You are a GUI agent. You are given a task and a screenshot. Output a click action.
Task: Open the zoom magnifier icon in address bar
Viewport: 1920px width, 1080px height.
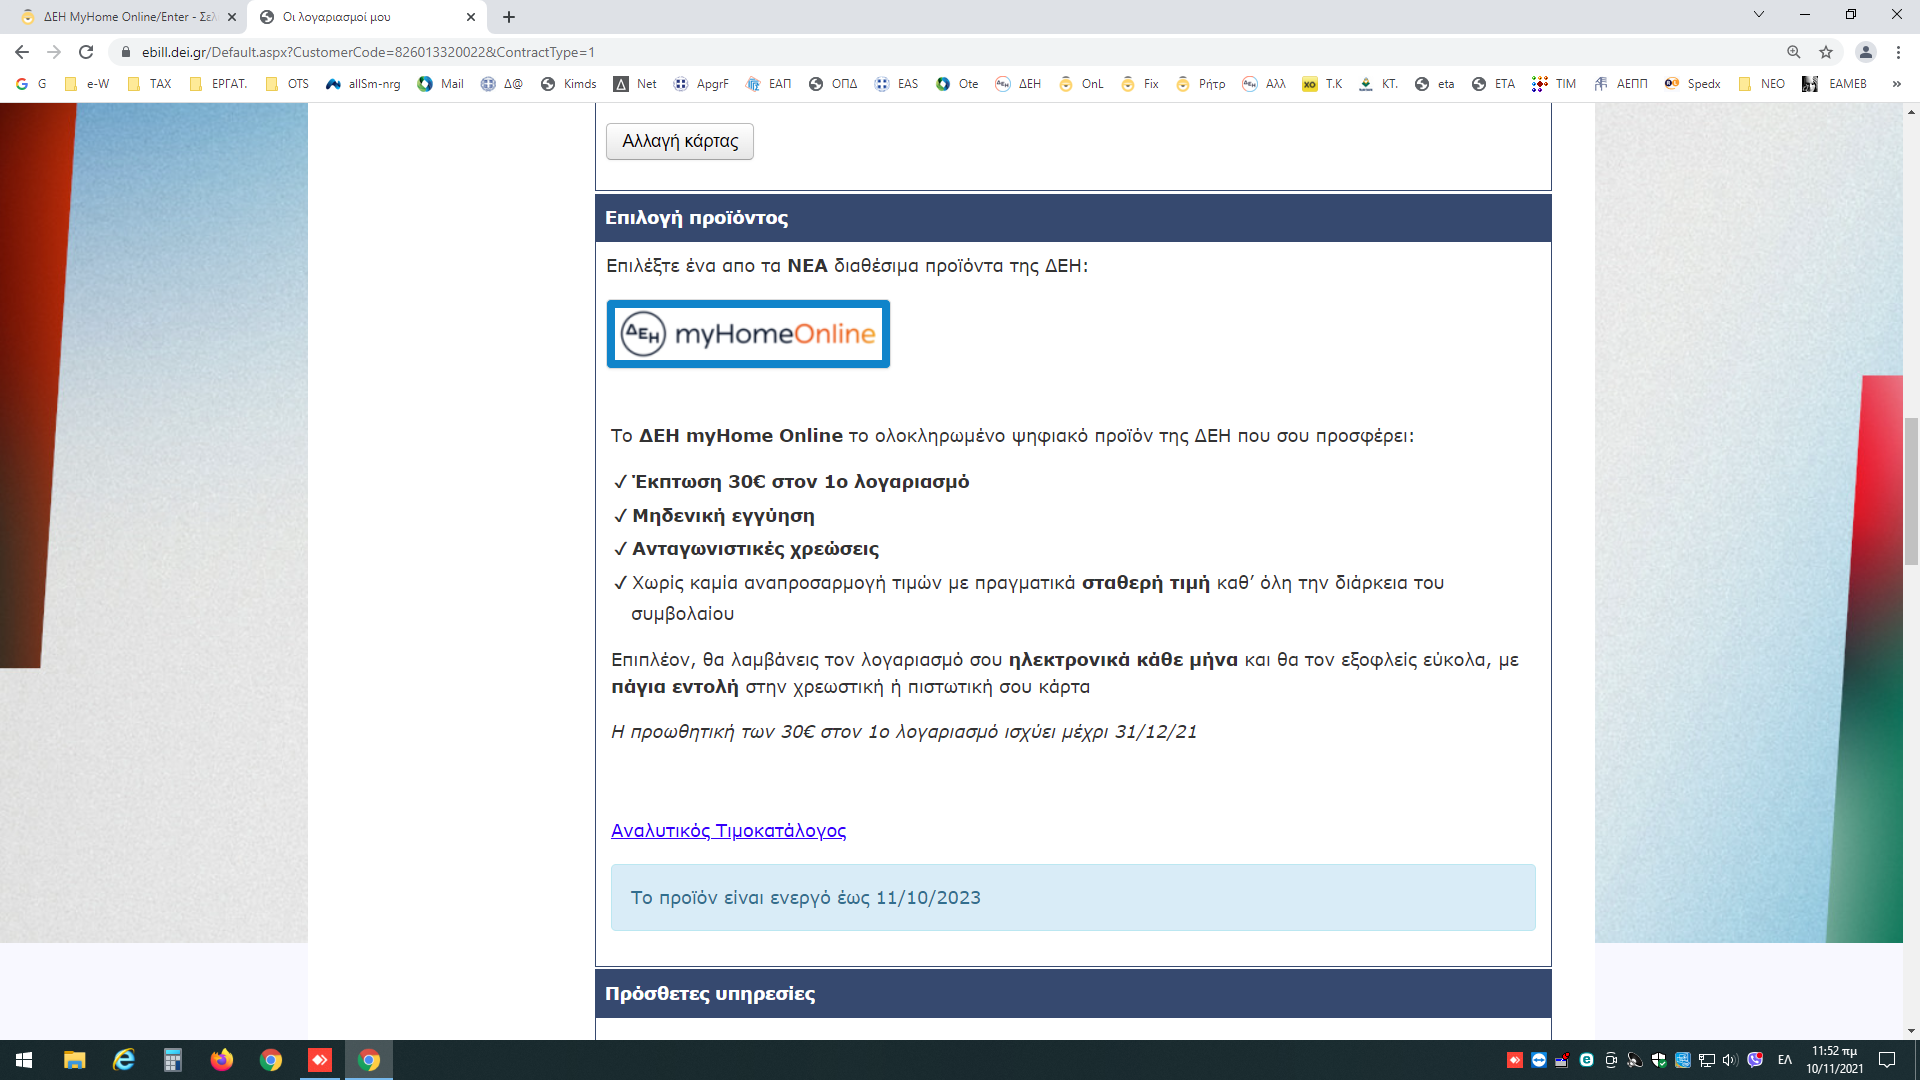tap(1794, 52)
